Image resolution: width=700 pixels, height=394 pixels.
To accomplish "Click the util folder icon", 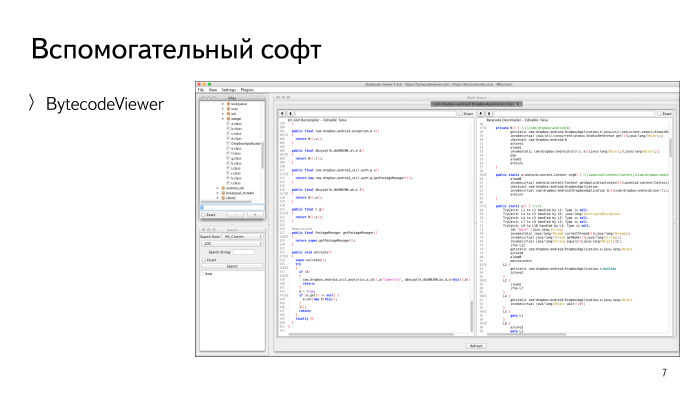I will click(x=228, y=114).
